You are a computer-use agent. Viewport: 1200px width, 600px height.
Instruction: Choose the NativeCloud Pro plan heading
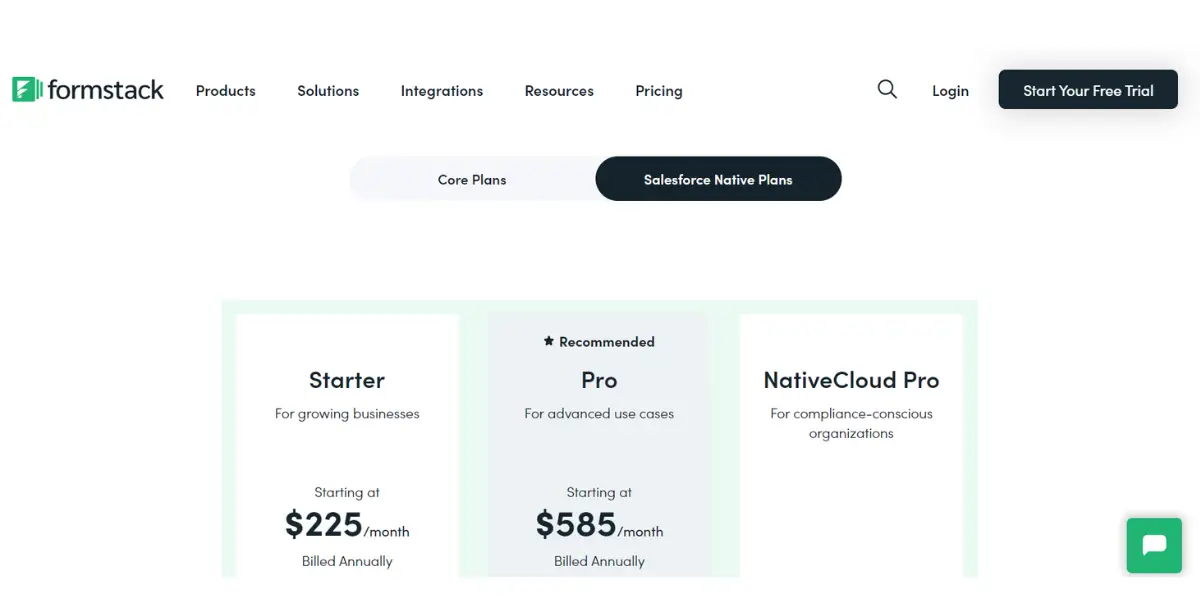point(851,380)
